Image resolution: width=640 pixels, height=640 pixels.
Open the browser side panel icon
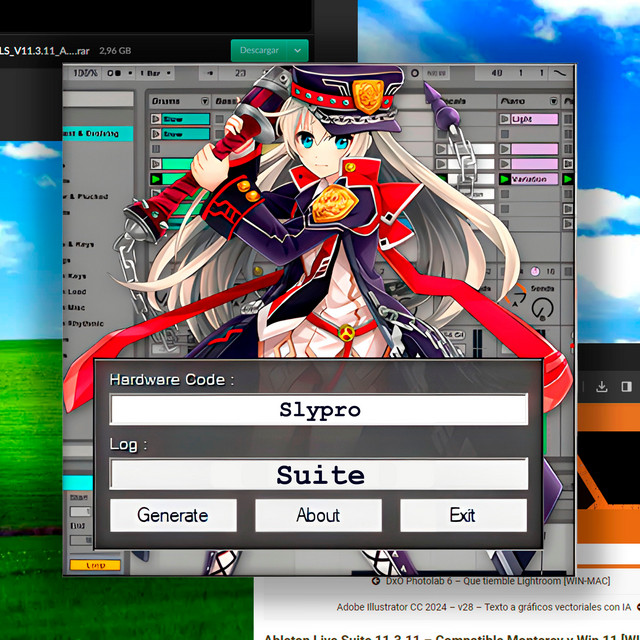tap(626, 387)
